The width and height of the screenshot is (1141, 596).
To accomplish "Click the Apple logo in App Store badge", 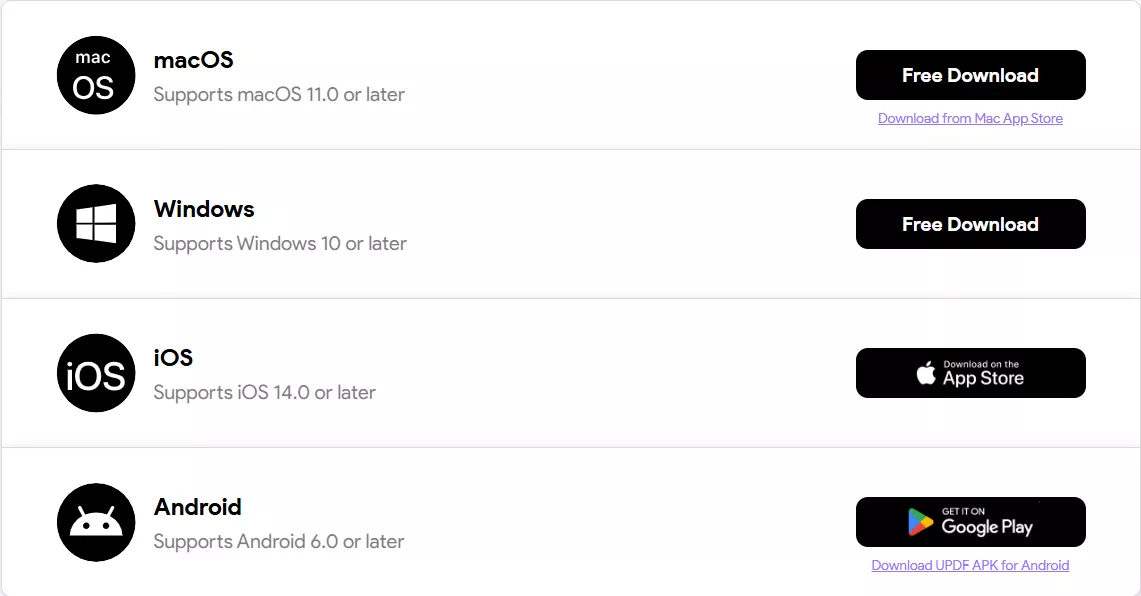I will coord(926,373).
